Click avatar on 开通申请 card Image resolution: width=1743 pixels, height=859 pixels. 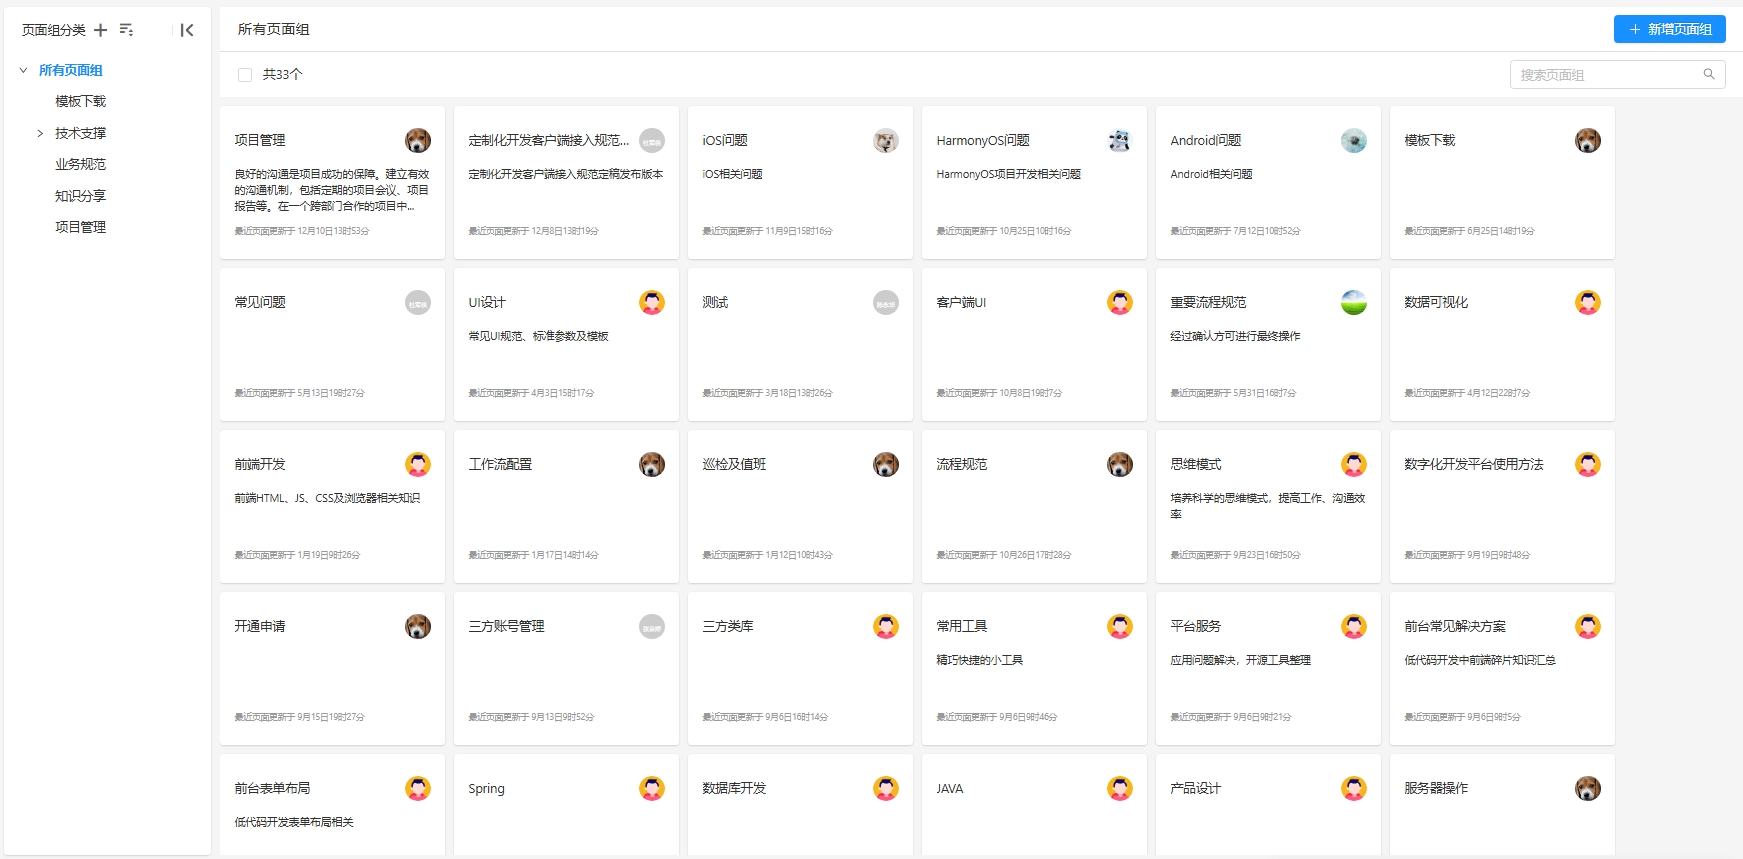418,626
